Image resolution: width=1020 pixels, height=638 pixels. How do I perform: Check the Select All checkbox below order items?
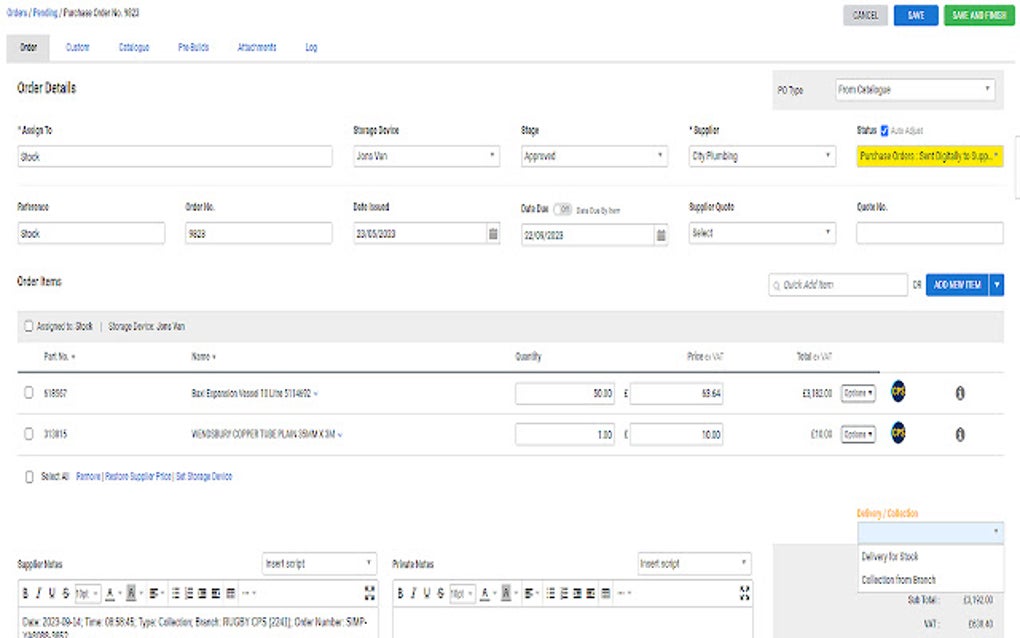28,476
